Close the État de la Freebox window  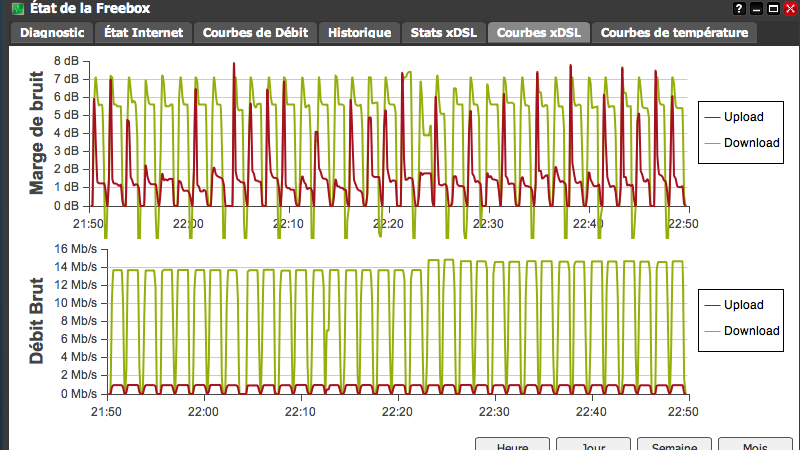pyautogui.click(x=791, y=8)
